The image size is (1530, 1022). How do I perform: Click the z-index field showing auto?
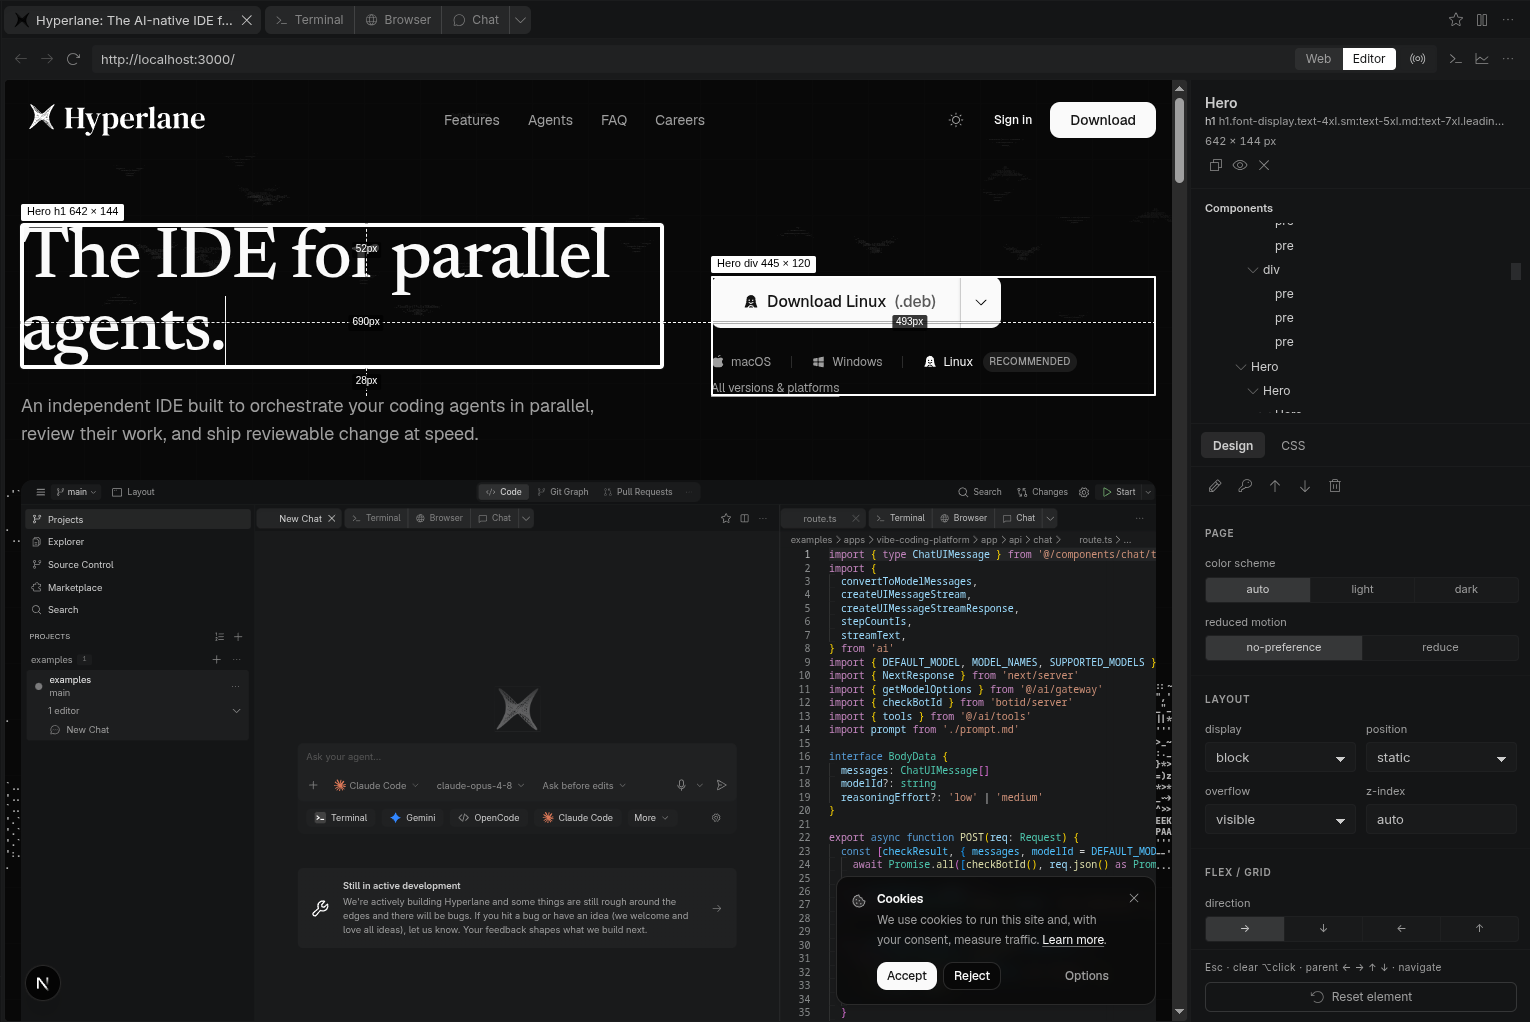click(x=1441, y=819)
